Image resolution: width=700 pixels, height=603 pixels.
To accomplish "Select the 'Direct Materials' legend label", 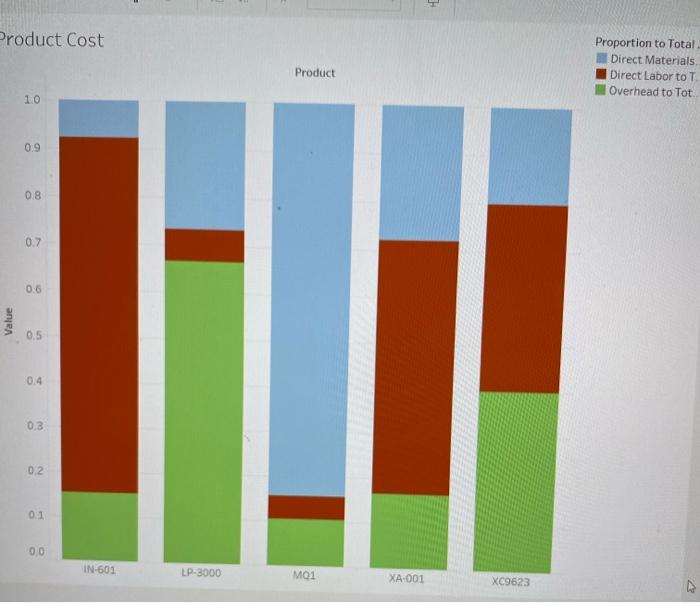I will coord(653,60).
